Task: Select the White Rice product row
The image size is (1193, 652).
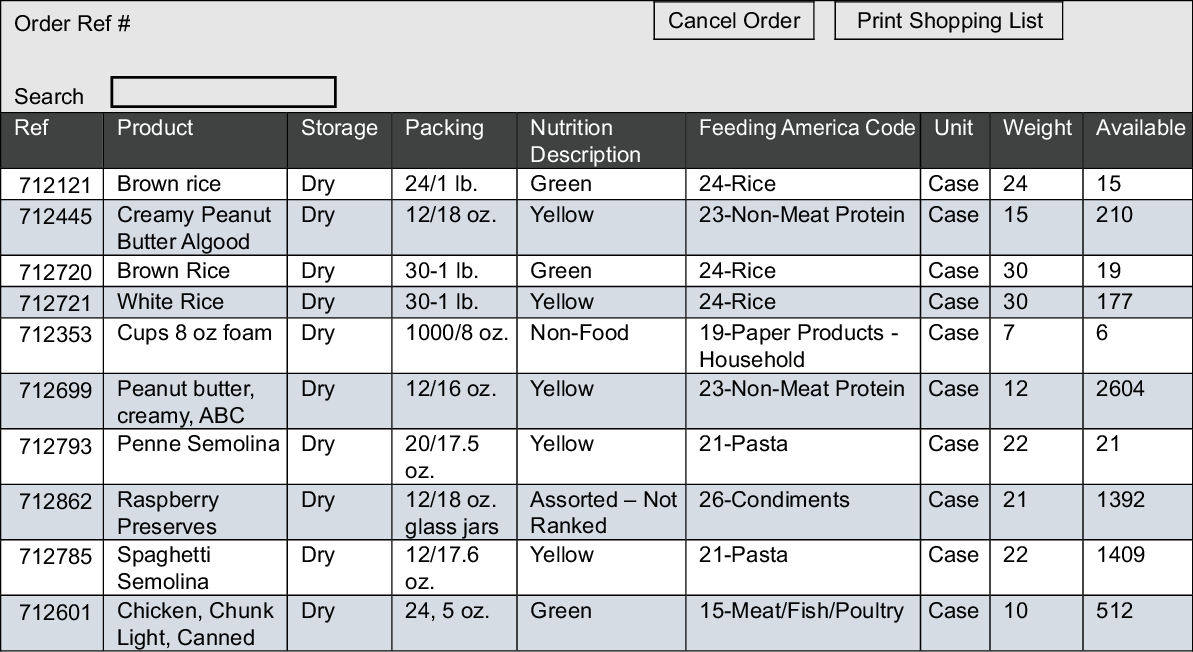Action: point(170,302)
